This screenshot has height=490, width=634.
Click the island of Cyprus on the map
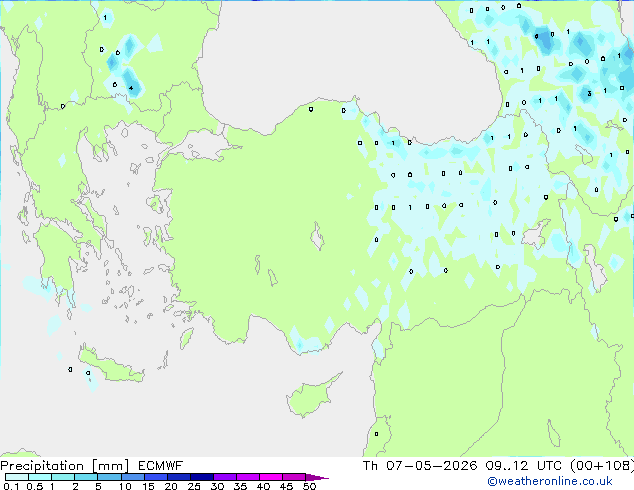click(x=311, y=396)
